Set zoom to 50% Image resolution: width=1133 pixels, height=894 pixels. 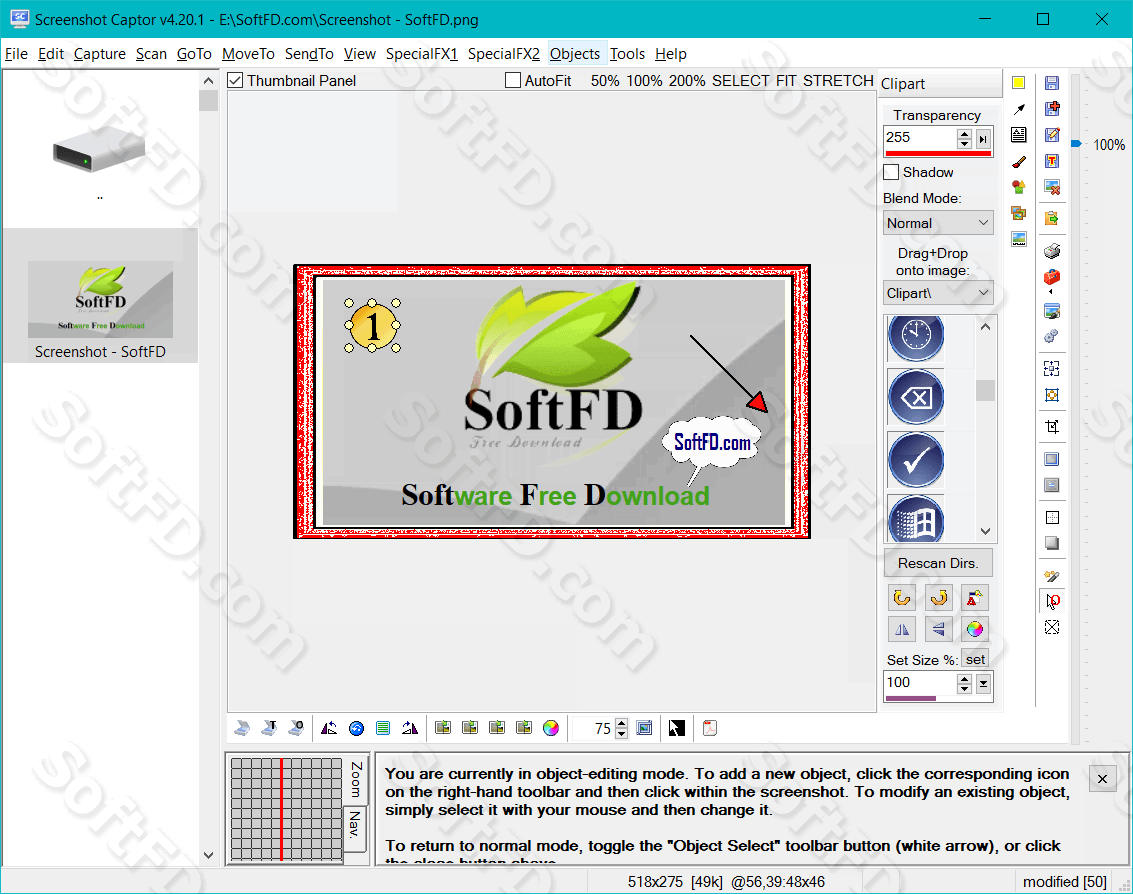coord(605,80)
